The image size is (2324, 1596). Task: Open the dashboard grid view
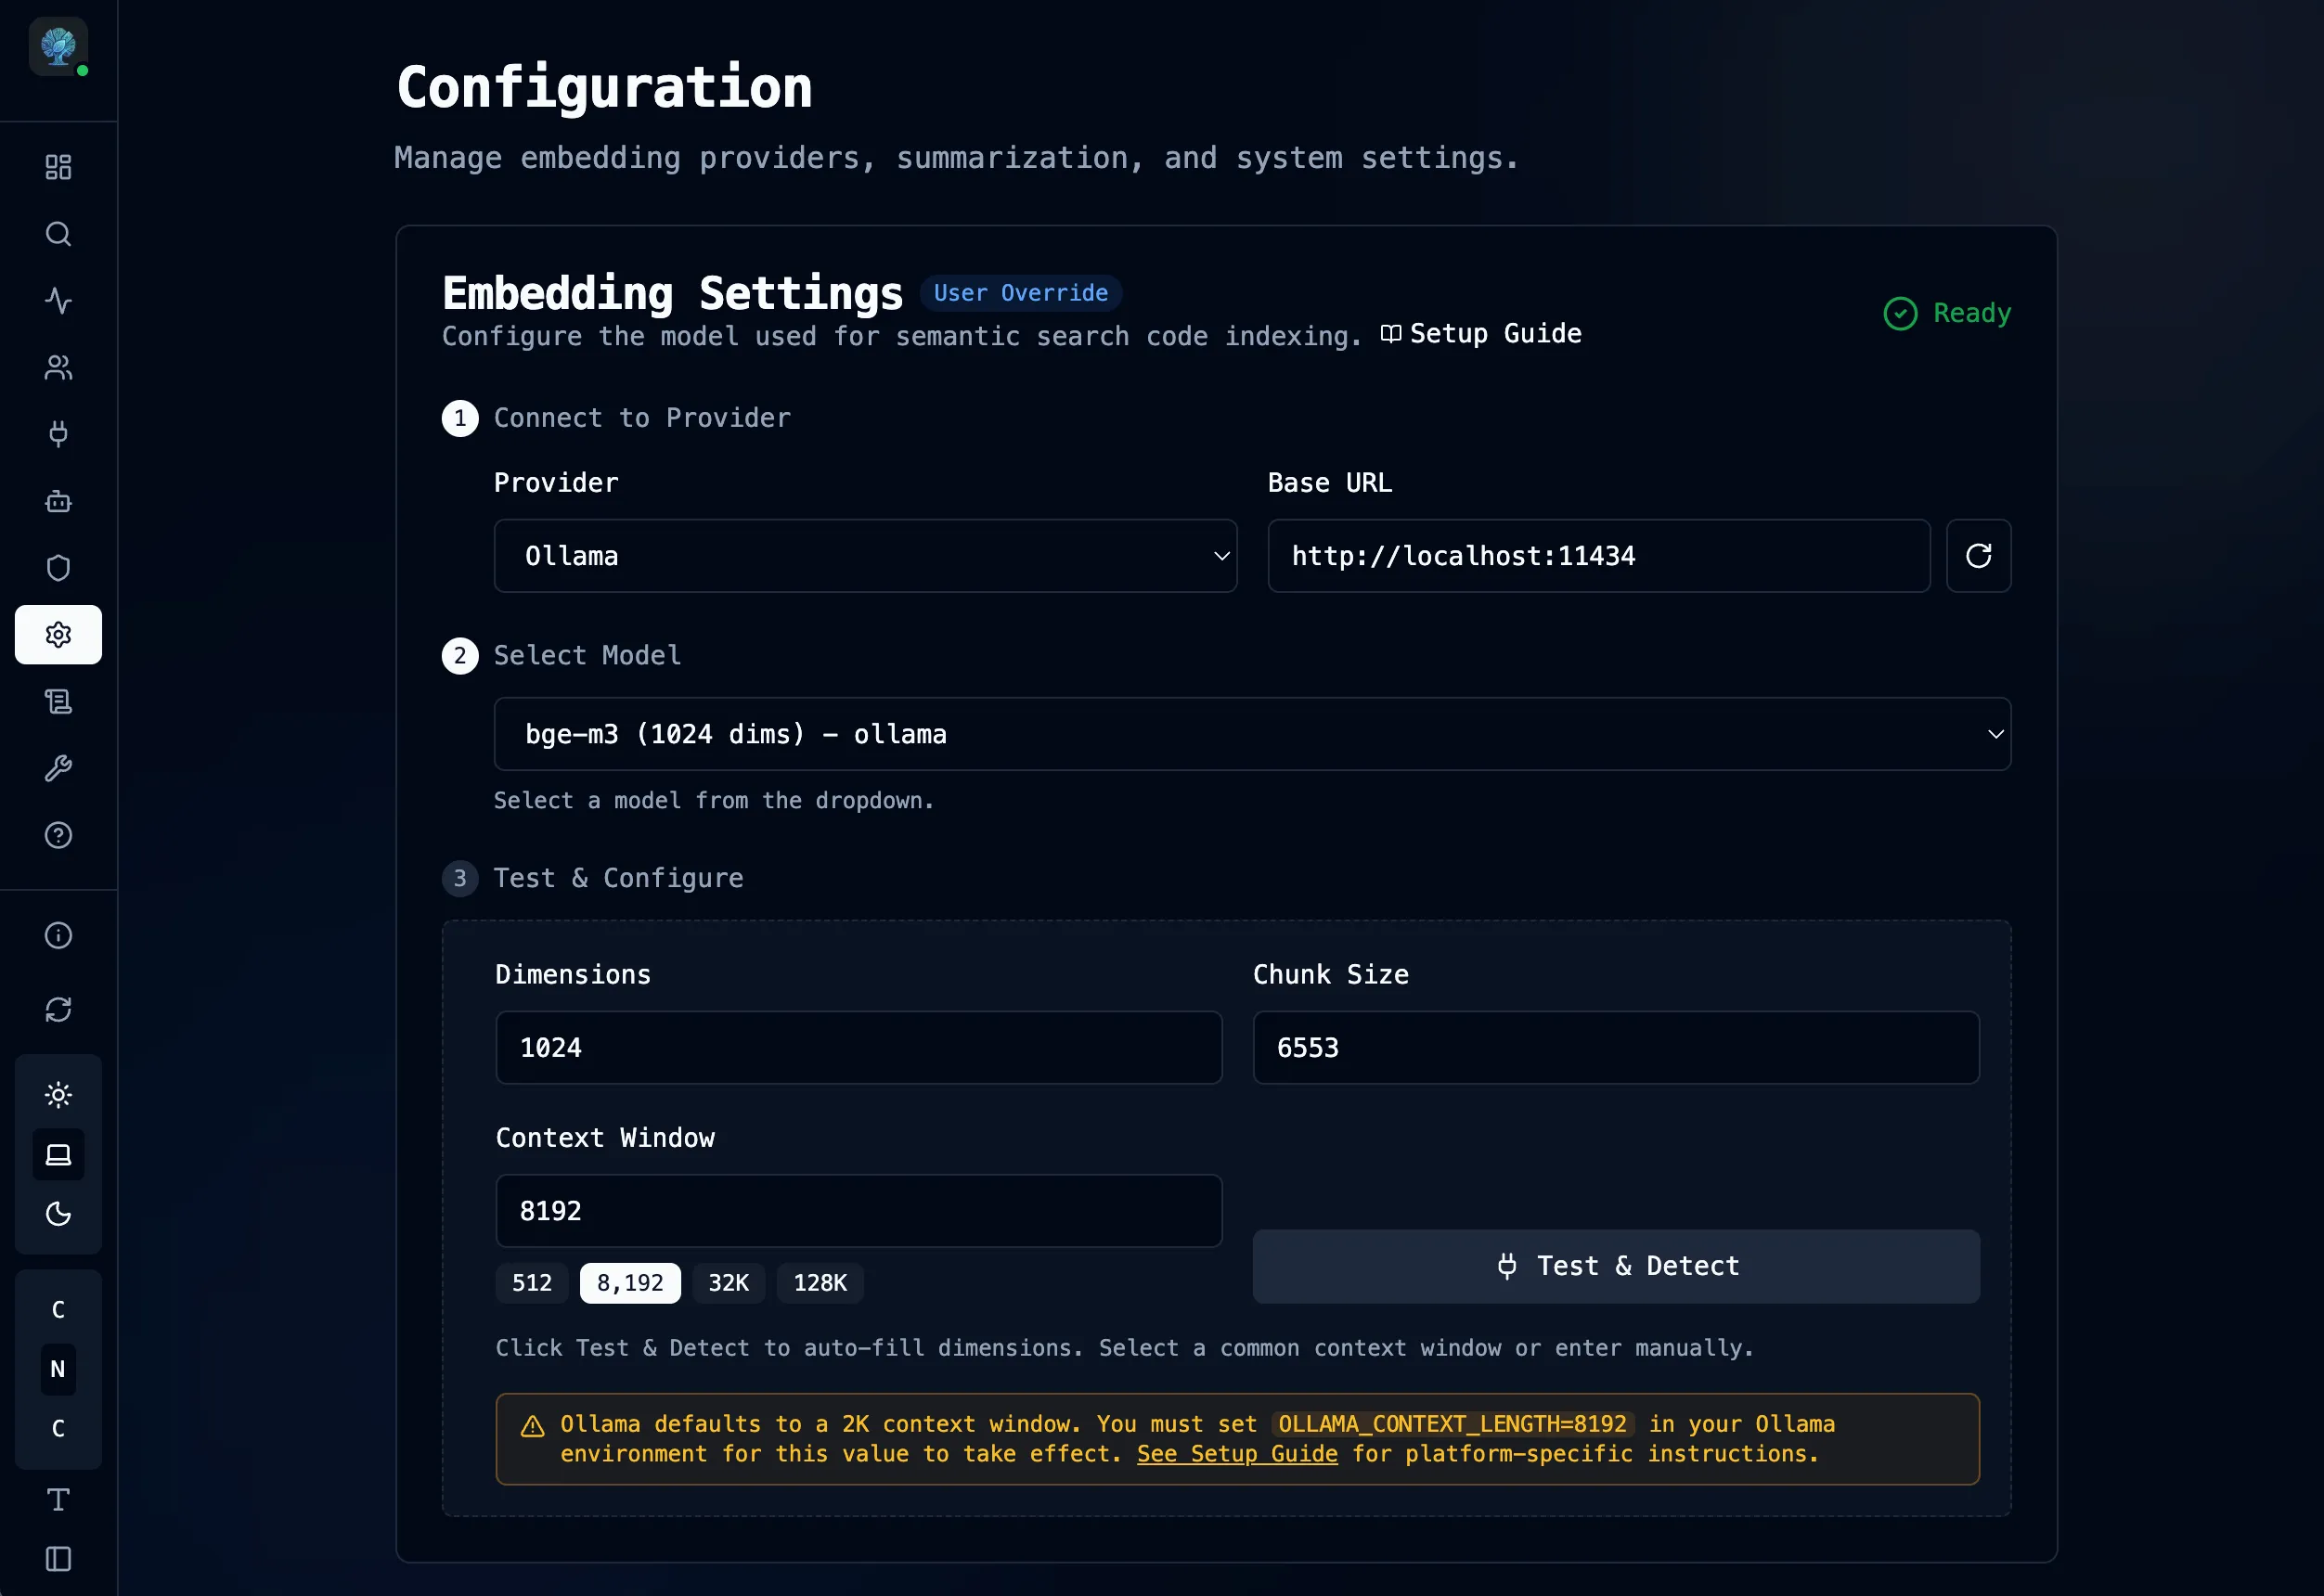pyautogui.click(x=58, y=166)
